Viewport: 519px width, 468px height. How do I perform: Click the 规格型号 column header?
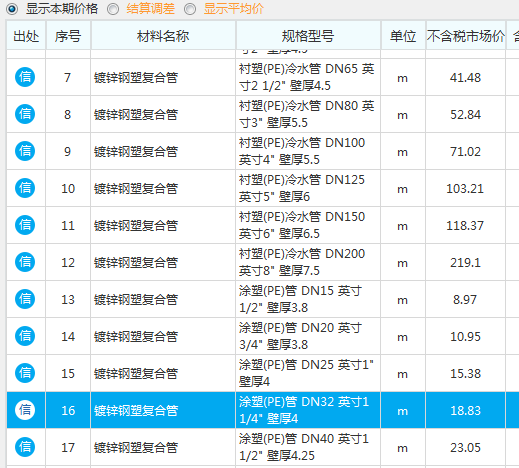tap(308, 36)
